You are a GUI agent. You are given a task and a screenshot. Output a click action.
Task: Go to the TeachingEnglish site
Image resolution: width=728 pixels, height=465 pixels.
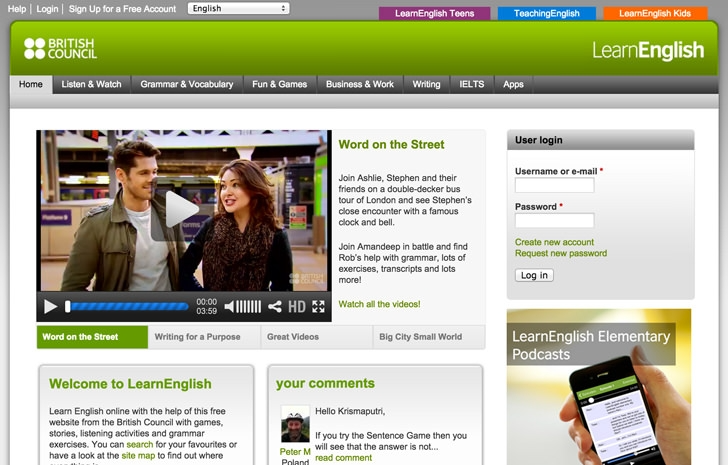(x=546, y=13)
